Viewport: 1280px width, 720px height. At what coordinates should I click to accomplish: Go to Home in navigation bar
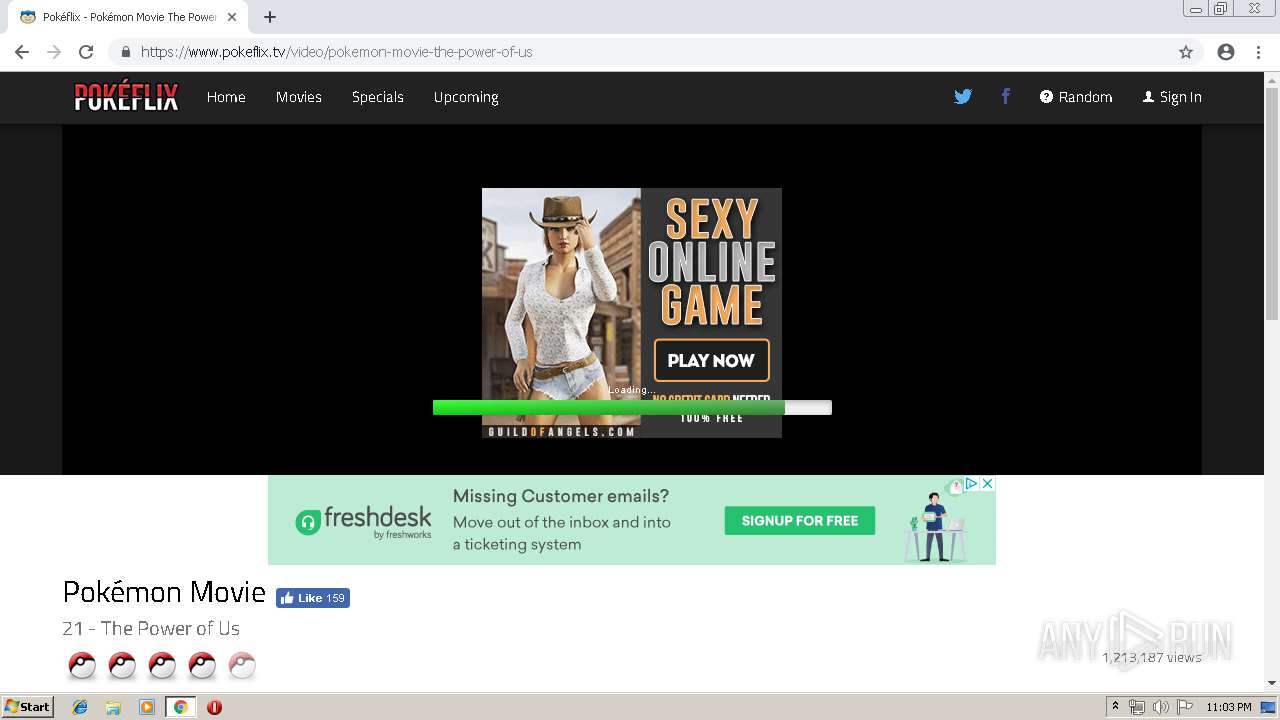226,97
